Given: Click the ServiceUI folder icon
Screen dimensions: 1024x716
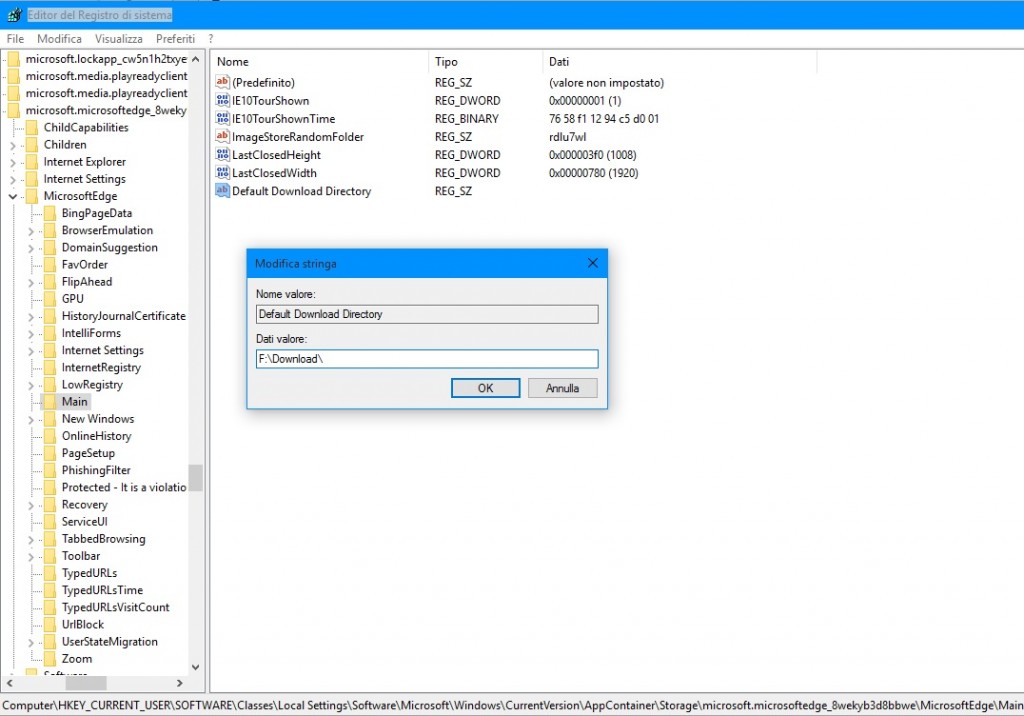Looking at the screenshot, I should tap(50, 521).
